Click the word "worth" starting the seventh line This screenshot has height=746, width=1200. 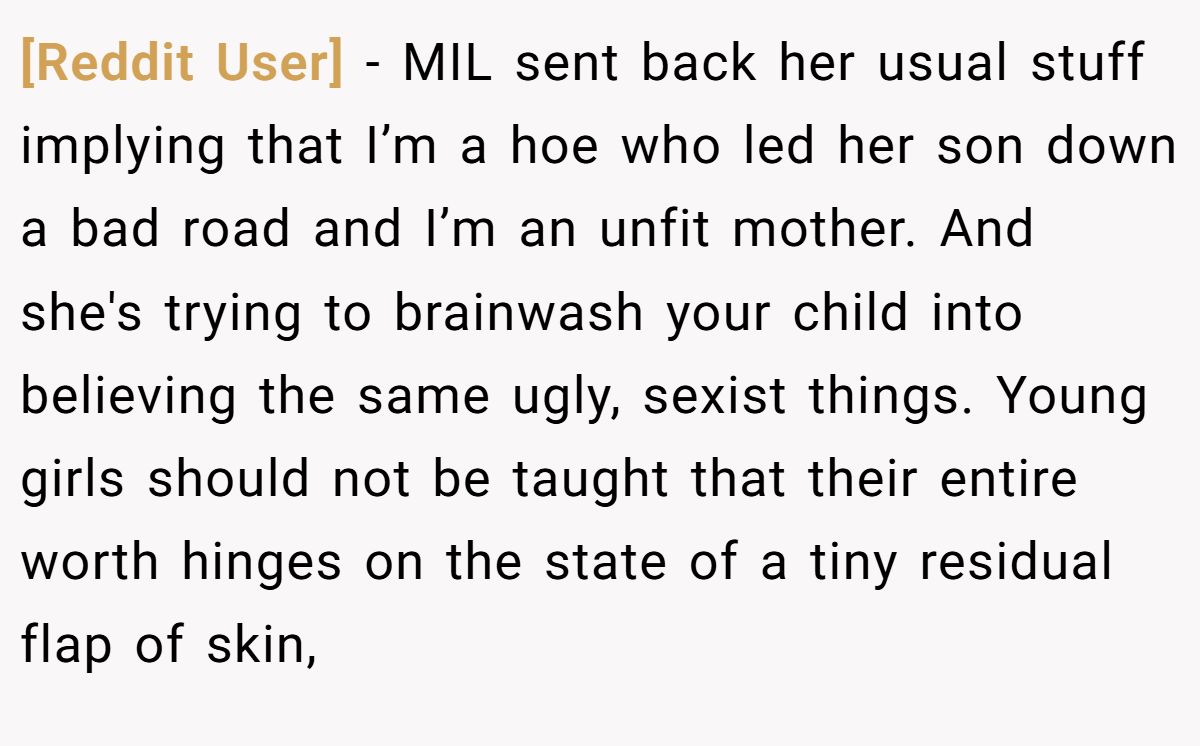(x=91, y=562)
